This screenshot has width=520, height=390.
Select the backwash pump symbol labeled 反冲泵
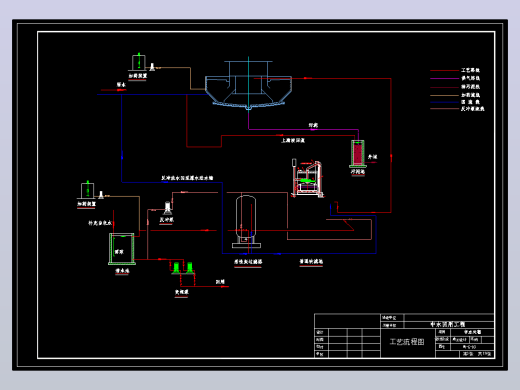click(168, 208)
